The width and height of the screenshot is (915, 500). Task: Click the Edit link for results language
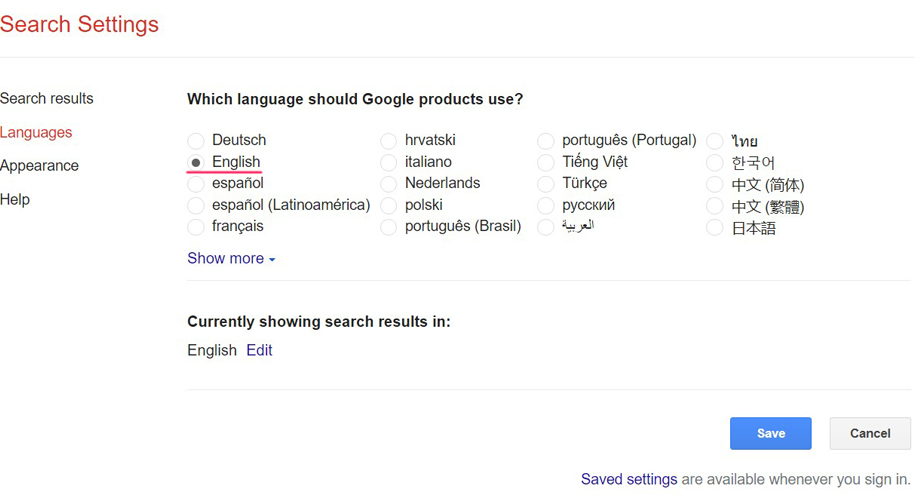259,350
